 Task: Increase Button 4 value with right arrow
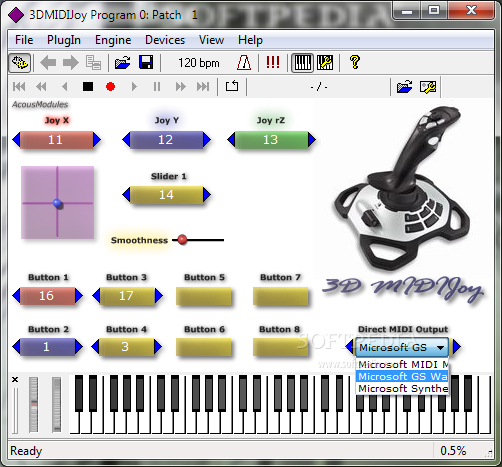158,347
